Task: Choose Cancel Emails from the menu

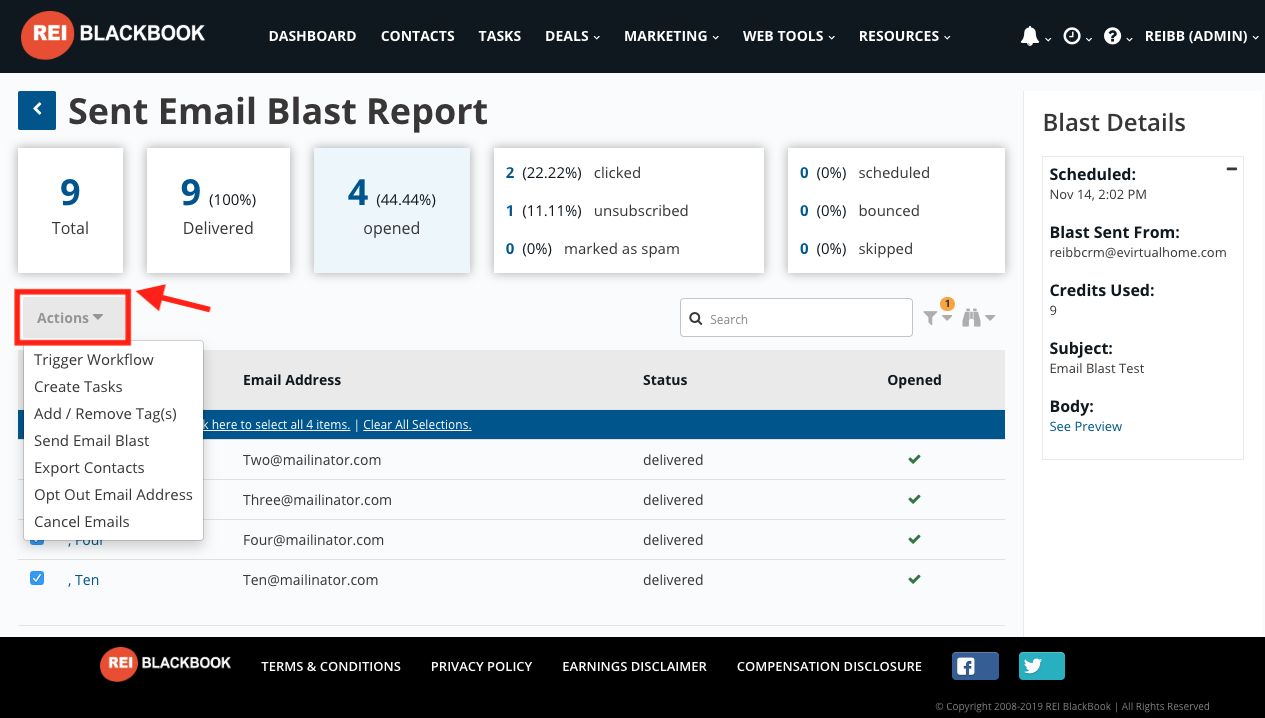Action: point(82,522)
